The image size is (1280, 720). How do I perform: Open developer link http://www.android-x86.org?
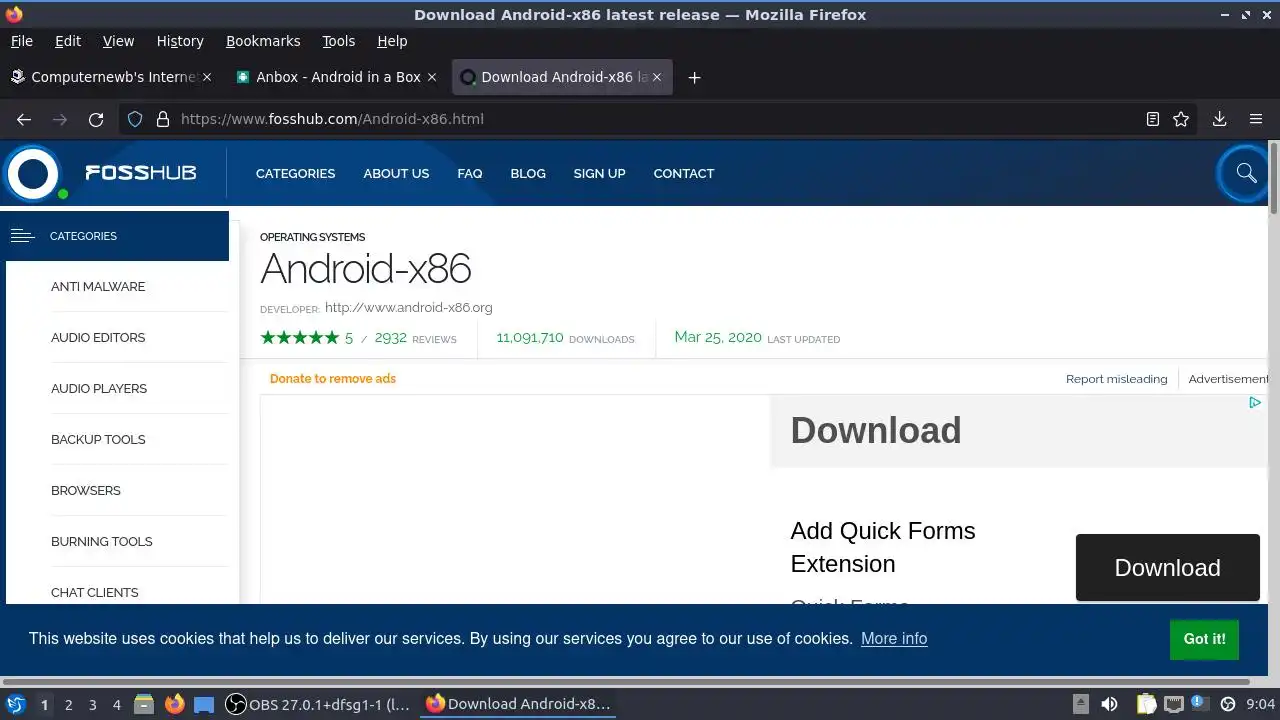coord(408,307)
